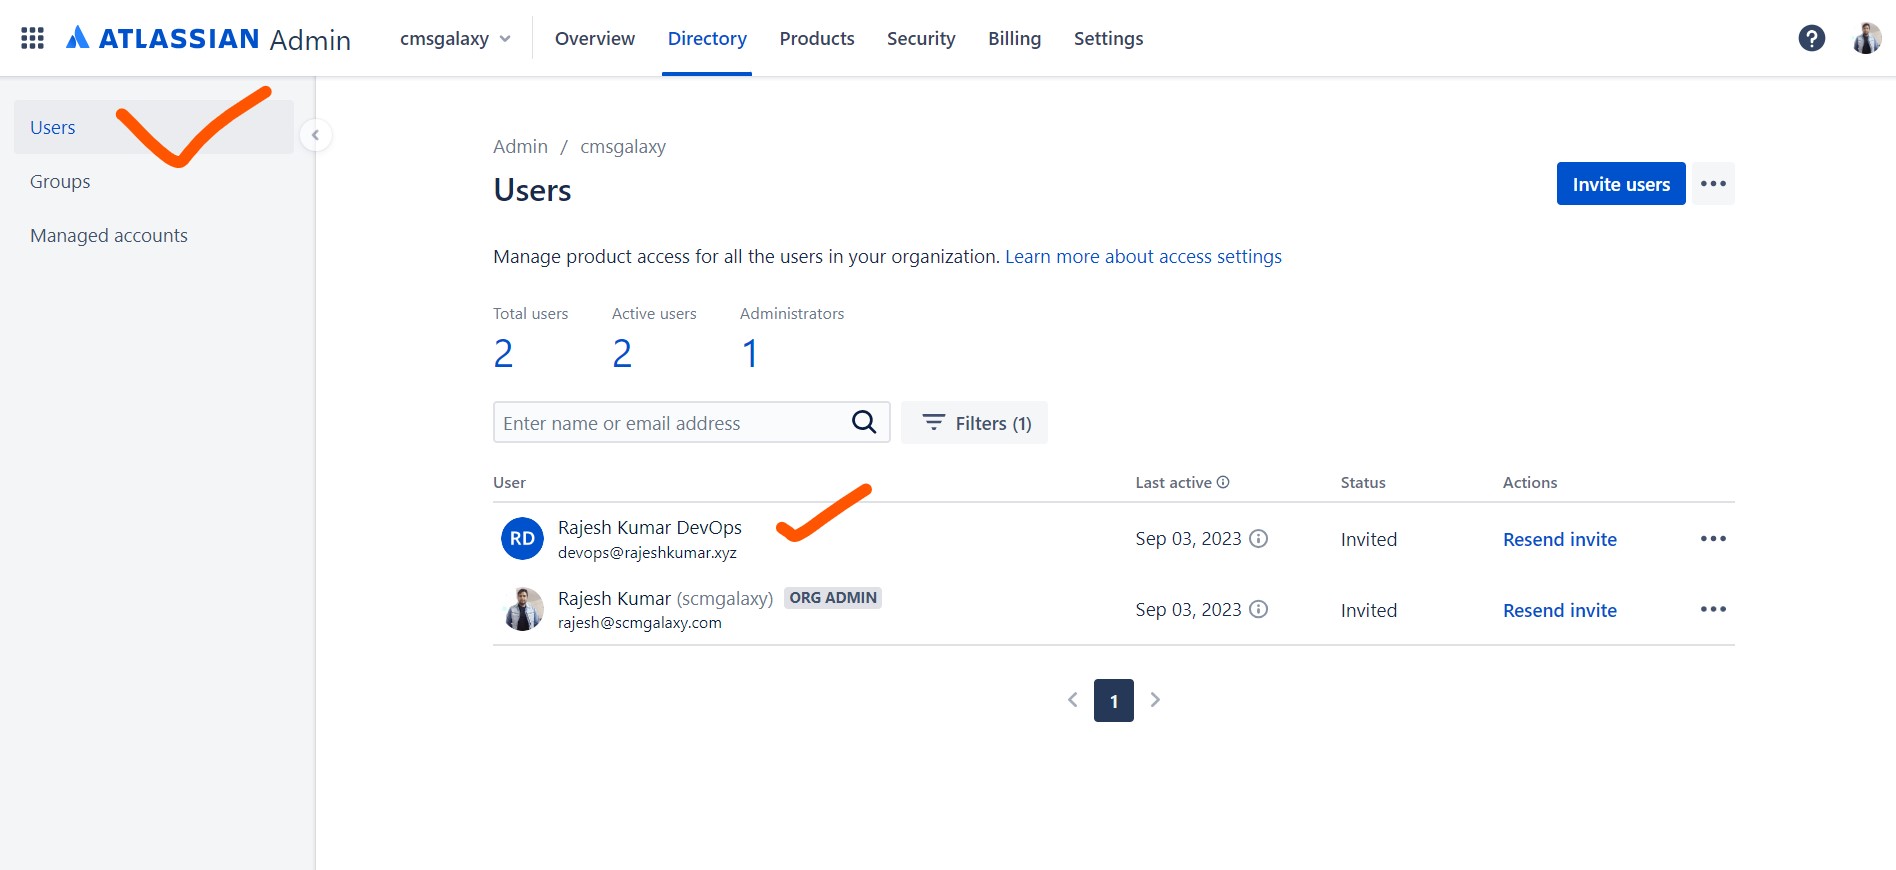Resend invite to Rajesh Kumar DevOps

coord(1559,540)
